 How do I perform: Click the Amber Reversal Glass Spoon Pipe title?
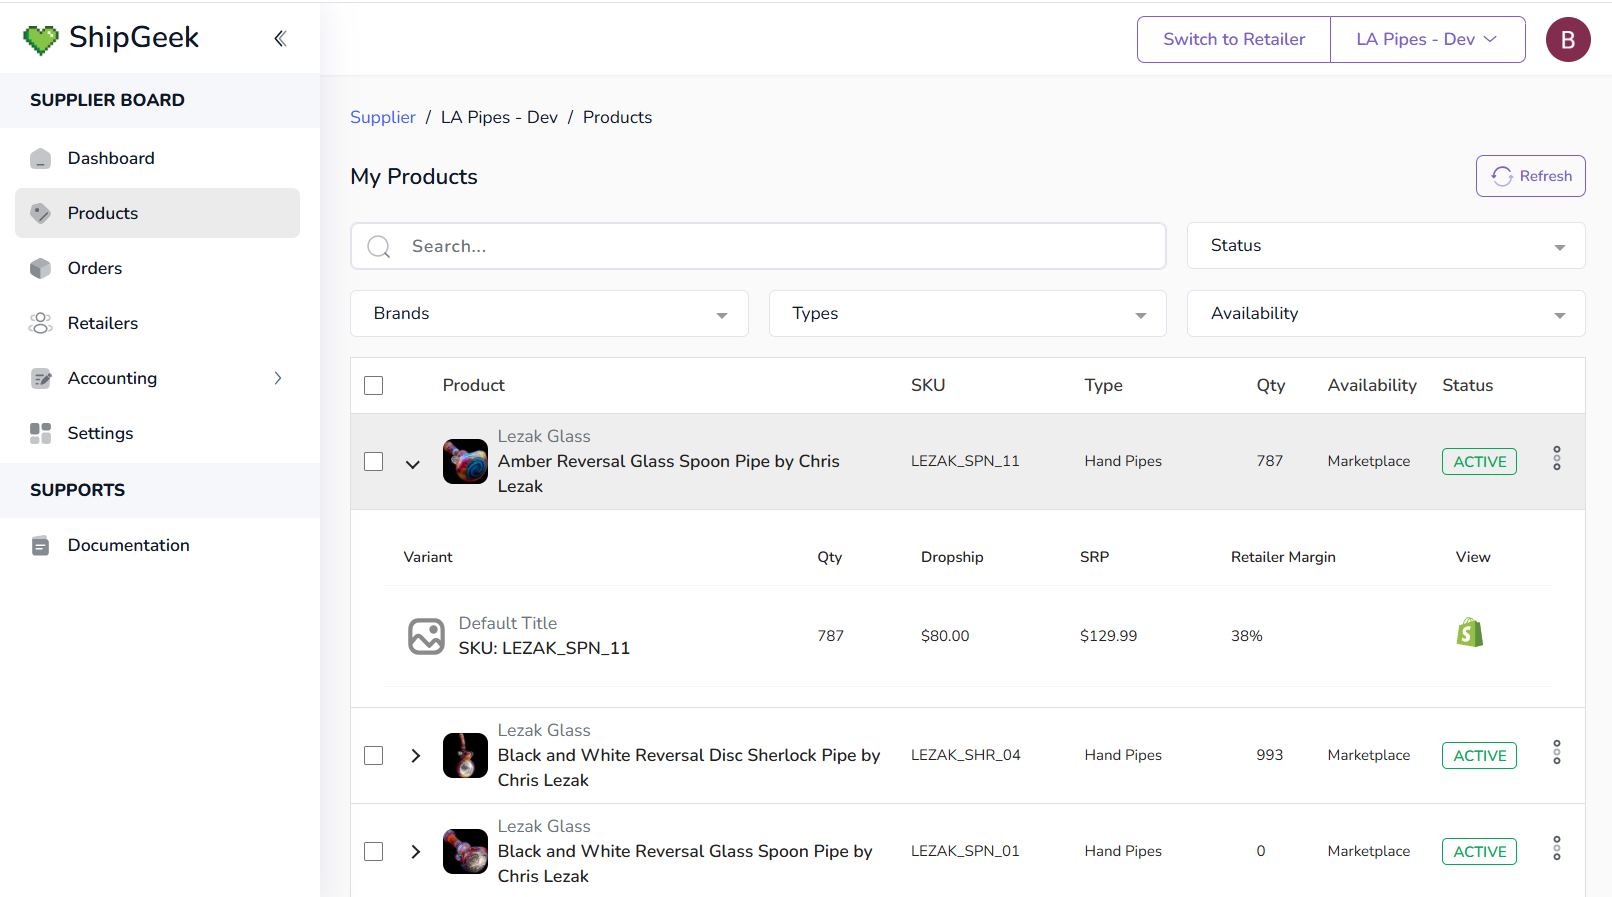coord(669,474)
